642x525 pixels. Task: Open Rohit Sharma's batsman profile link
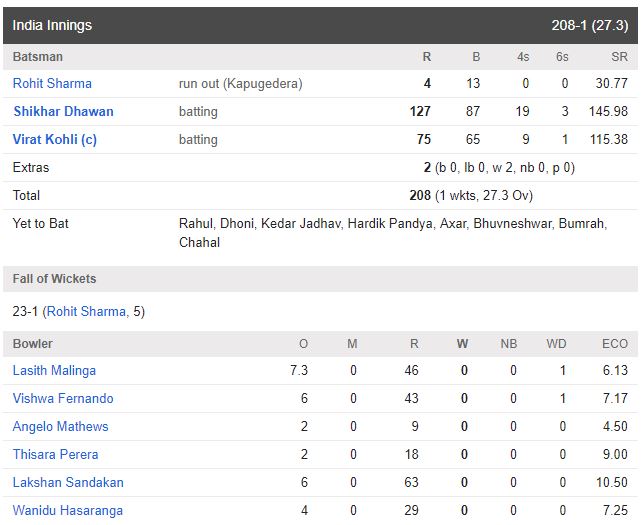pyautogui.click(x=52, y=84)
